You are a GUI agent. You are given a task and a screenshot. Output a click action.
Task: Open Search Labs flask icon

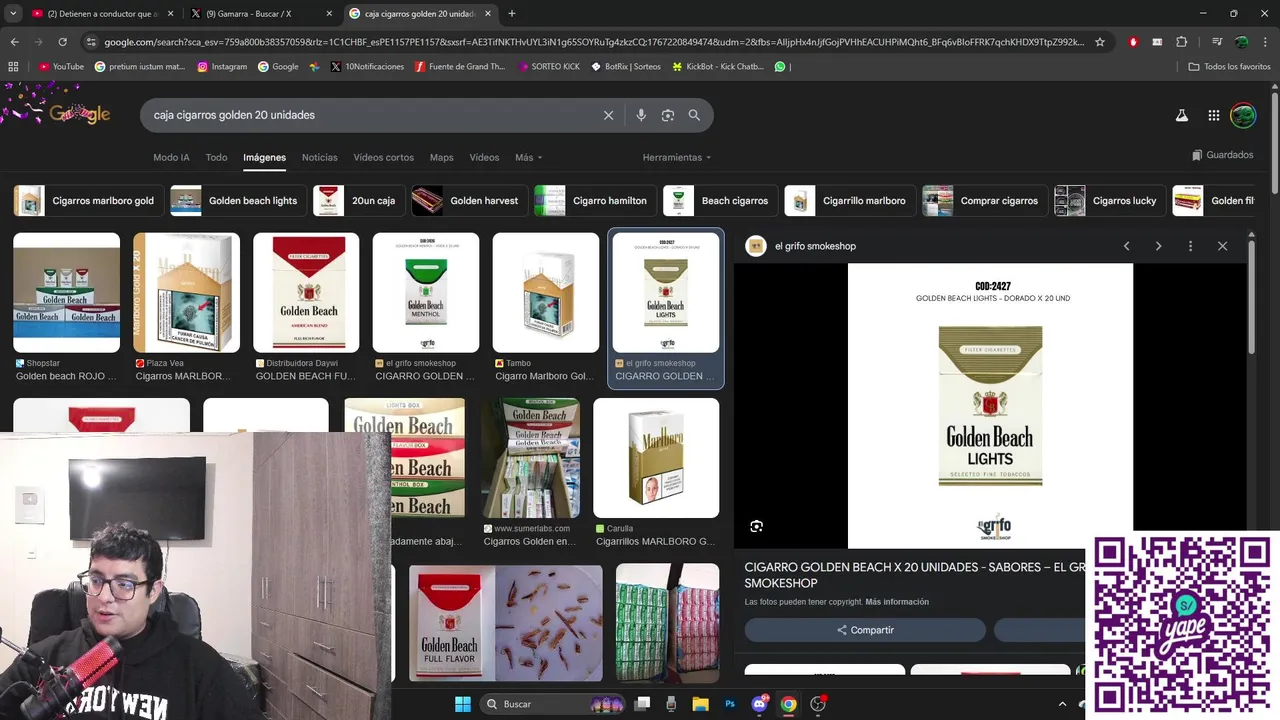(1181, 115)
